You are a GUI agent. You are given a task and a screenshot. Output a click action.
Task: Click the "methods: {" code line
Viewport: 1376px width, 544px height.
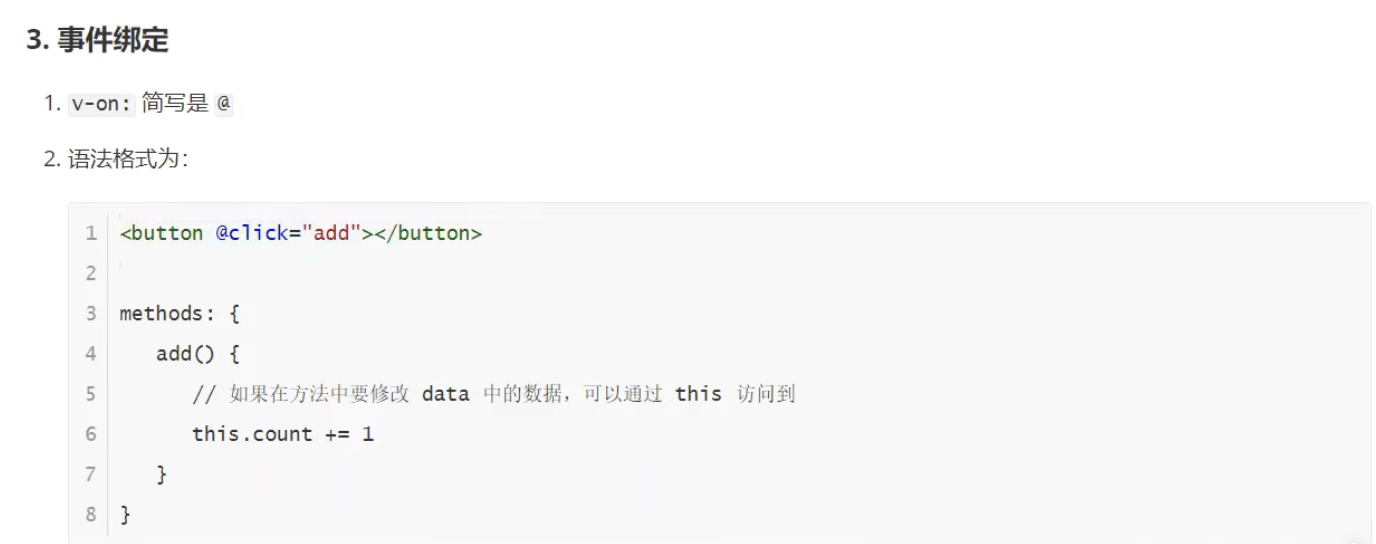pyautogui.click(x=180, y=313)
